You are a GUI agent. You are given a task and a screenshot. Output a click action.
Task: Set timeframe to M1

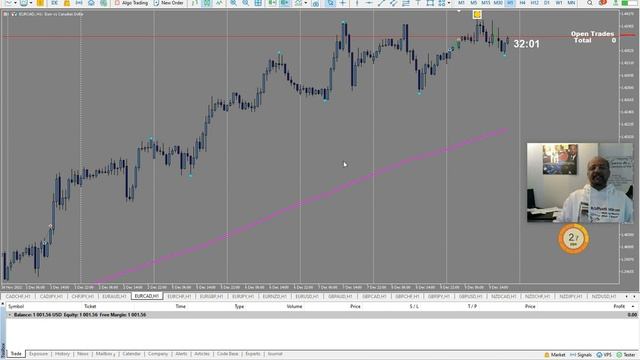coord(461,3)
